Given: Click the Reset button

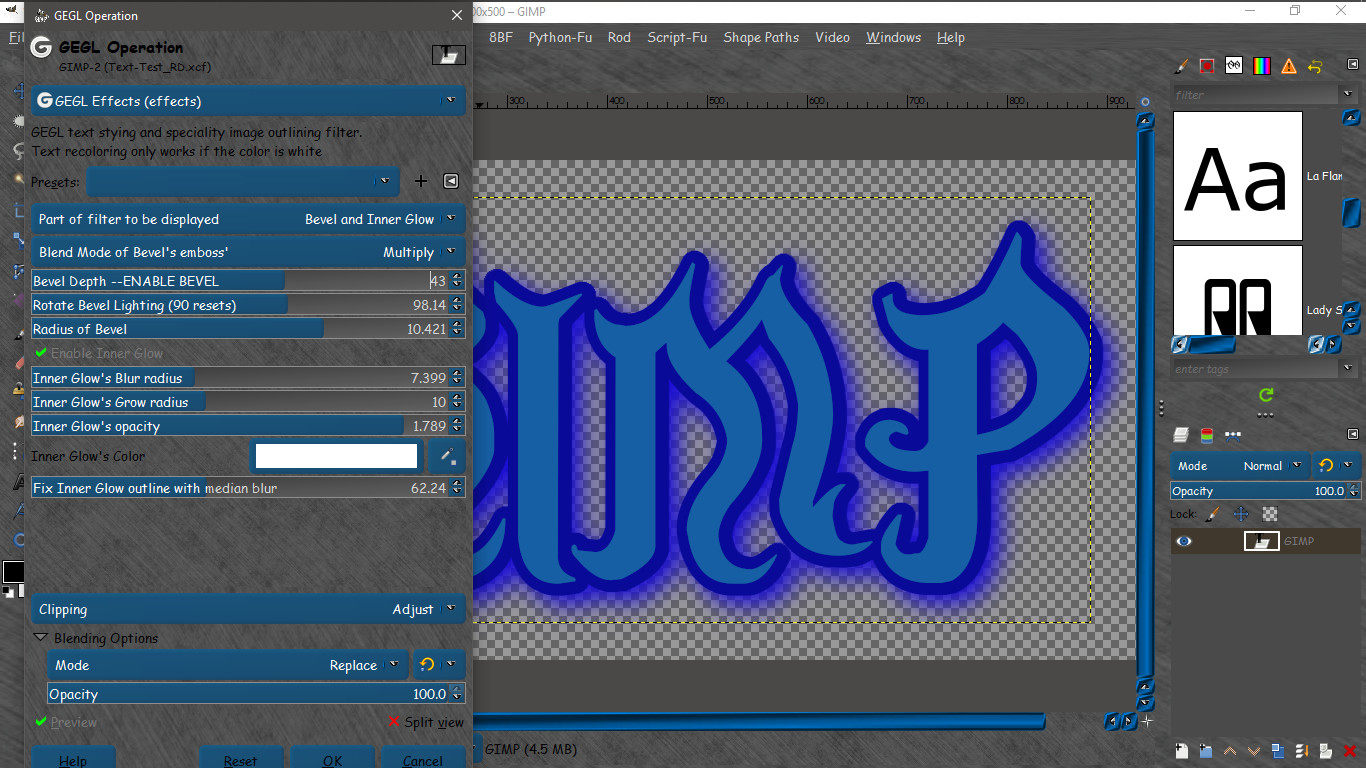Looking at the screenshot, I should click(x=241, y=759).
